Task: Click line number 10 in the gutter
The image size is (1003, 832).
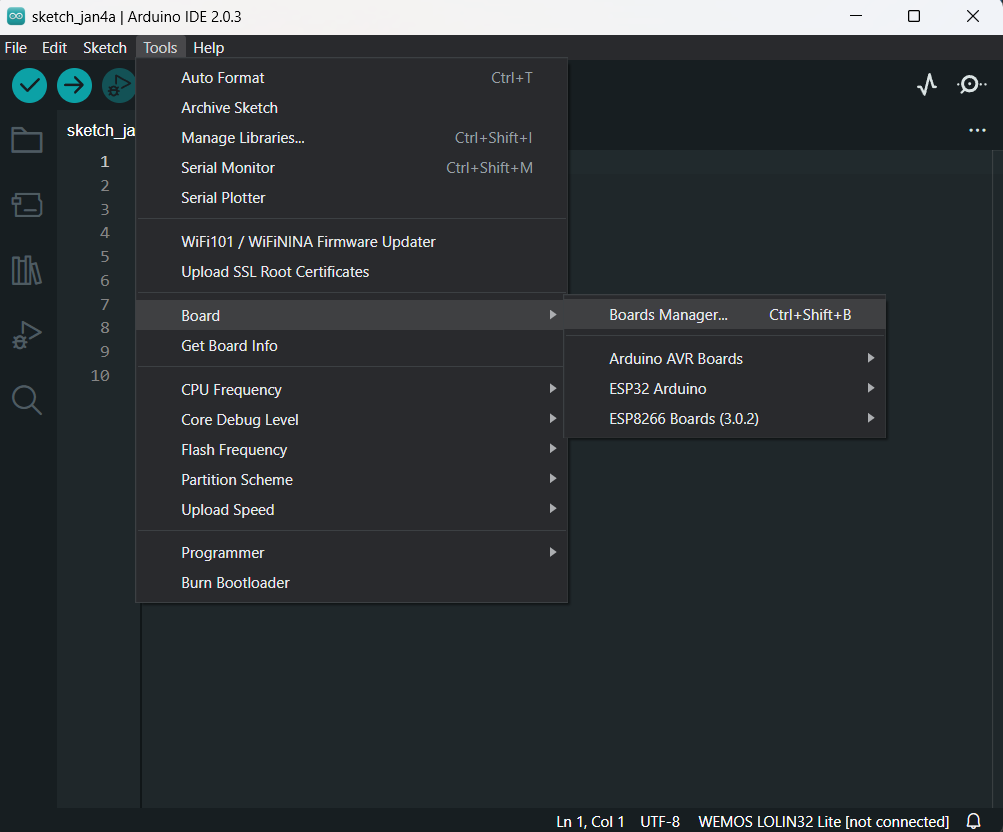Action: [100, 376]
